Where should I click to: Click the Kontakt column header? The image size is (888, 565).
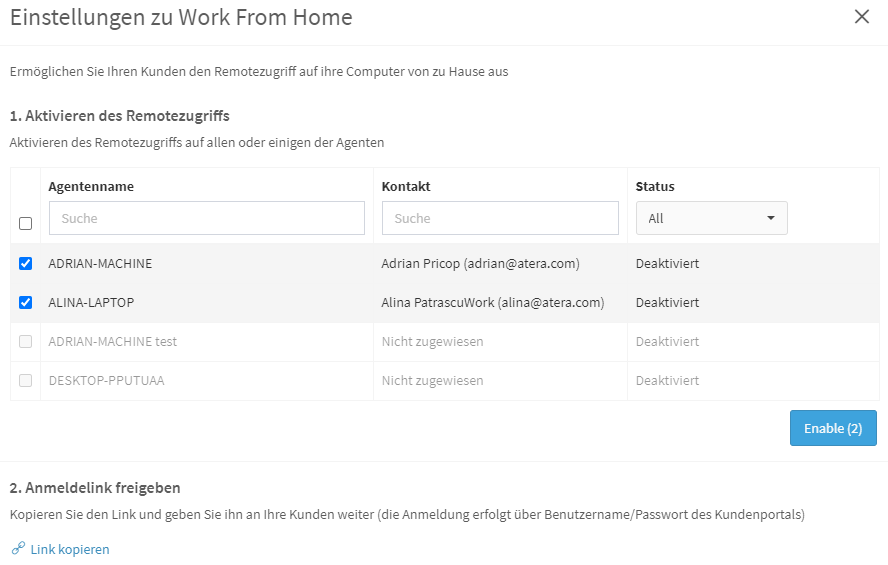click(406, 186)
